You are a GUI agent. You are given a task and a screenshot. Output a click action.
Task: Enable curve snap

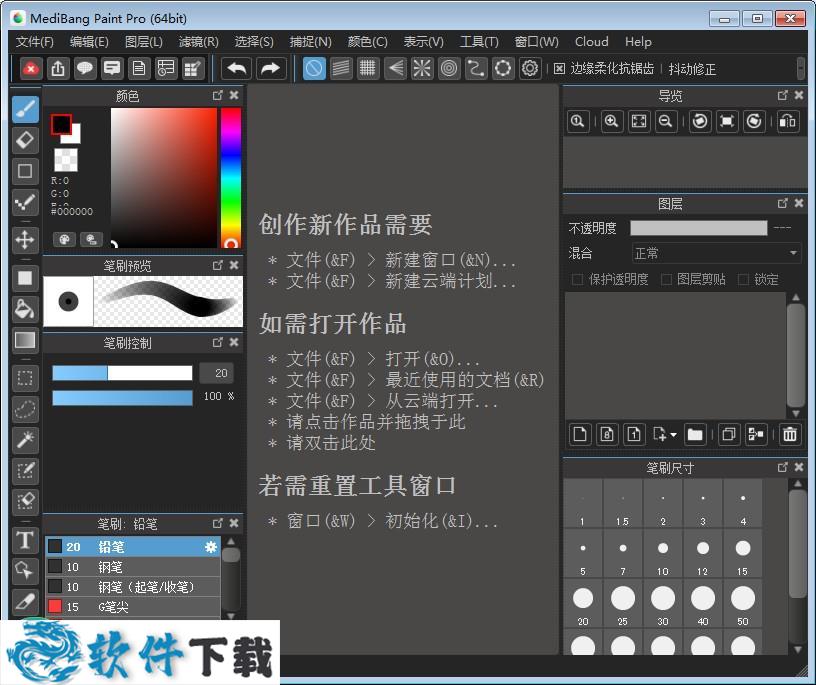point(476,68)
